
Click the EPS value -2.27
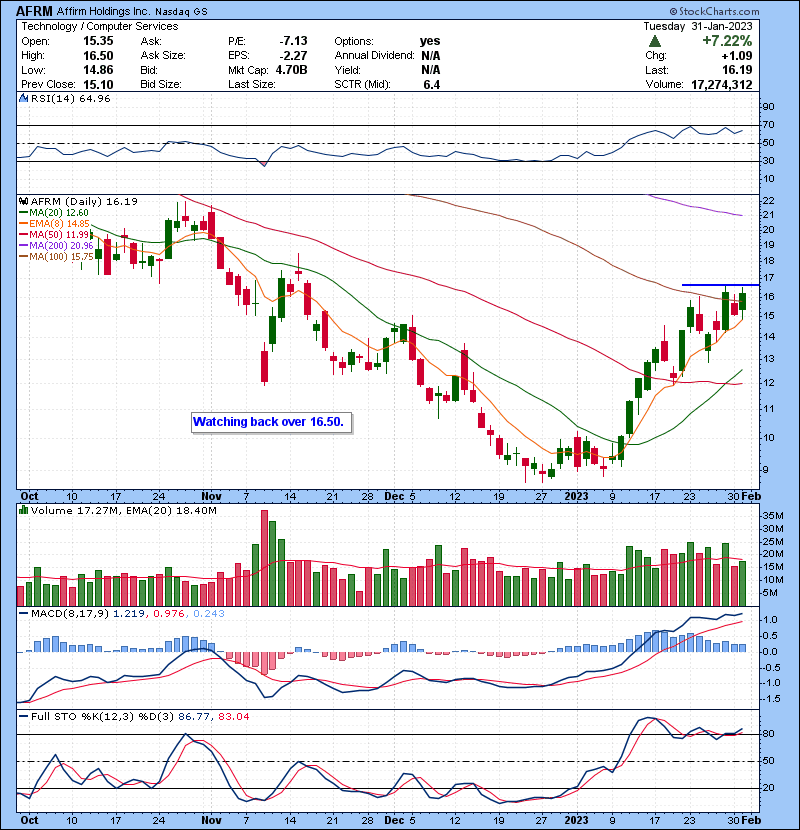tap(293, 56)
